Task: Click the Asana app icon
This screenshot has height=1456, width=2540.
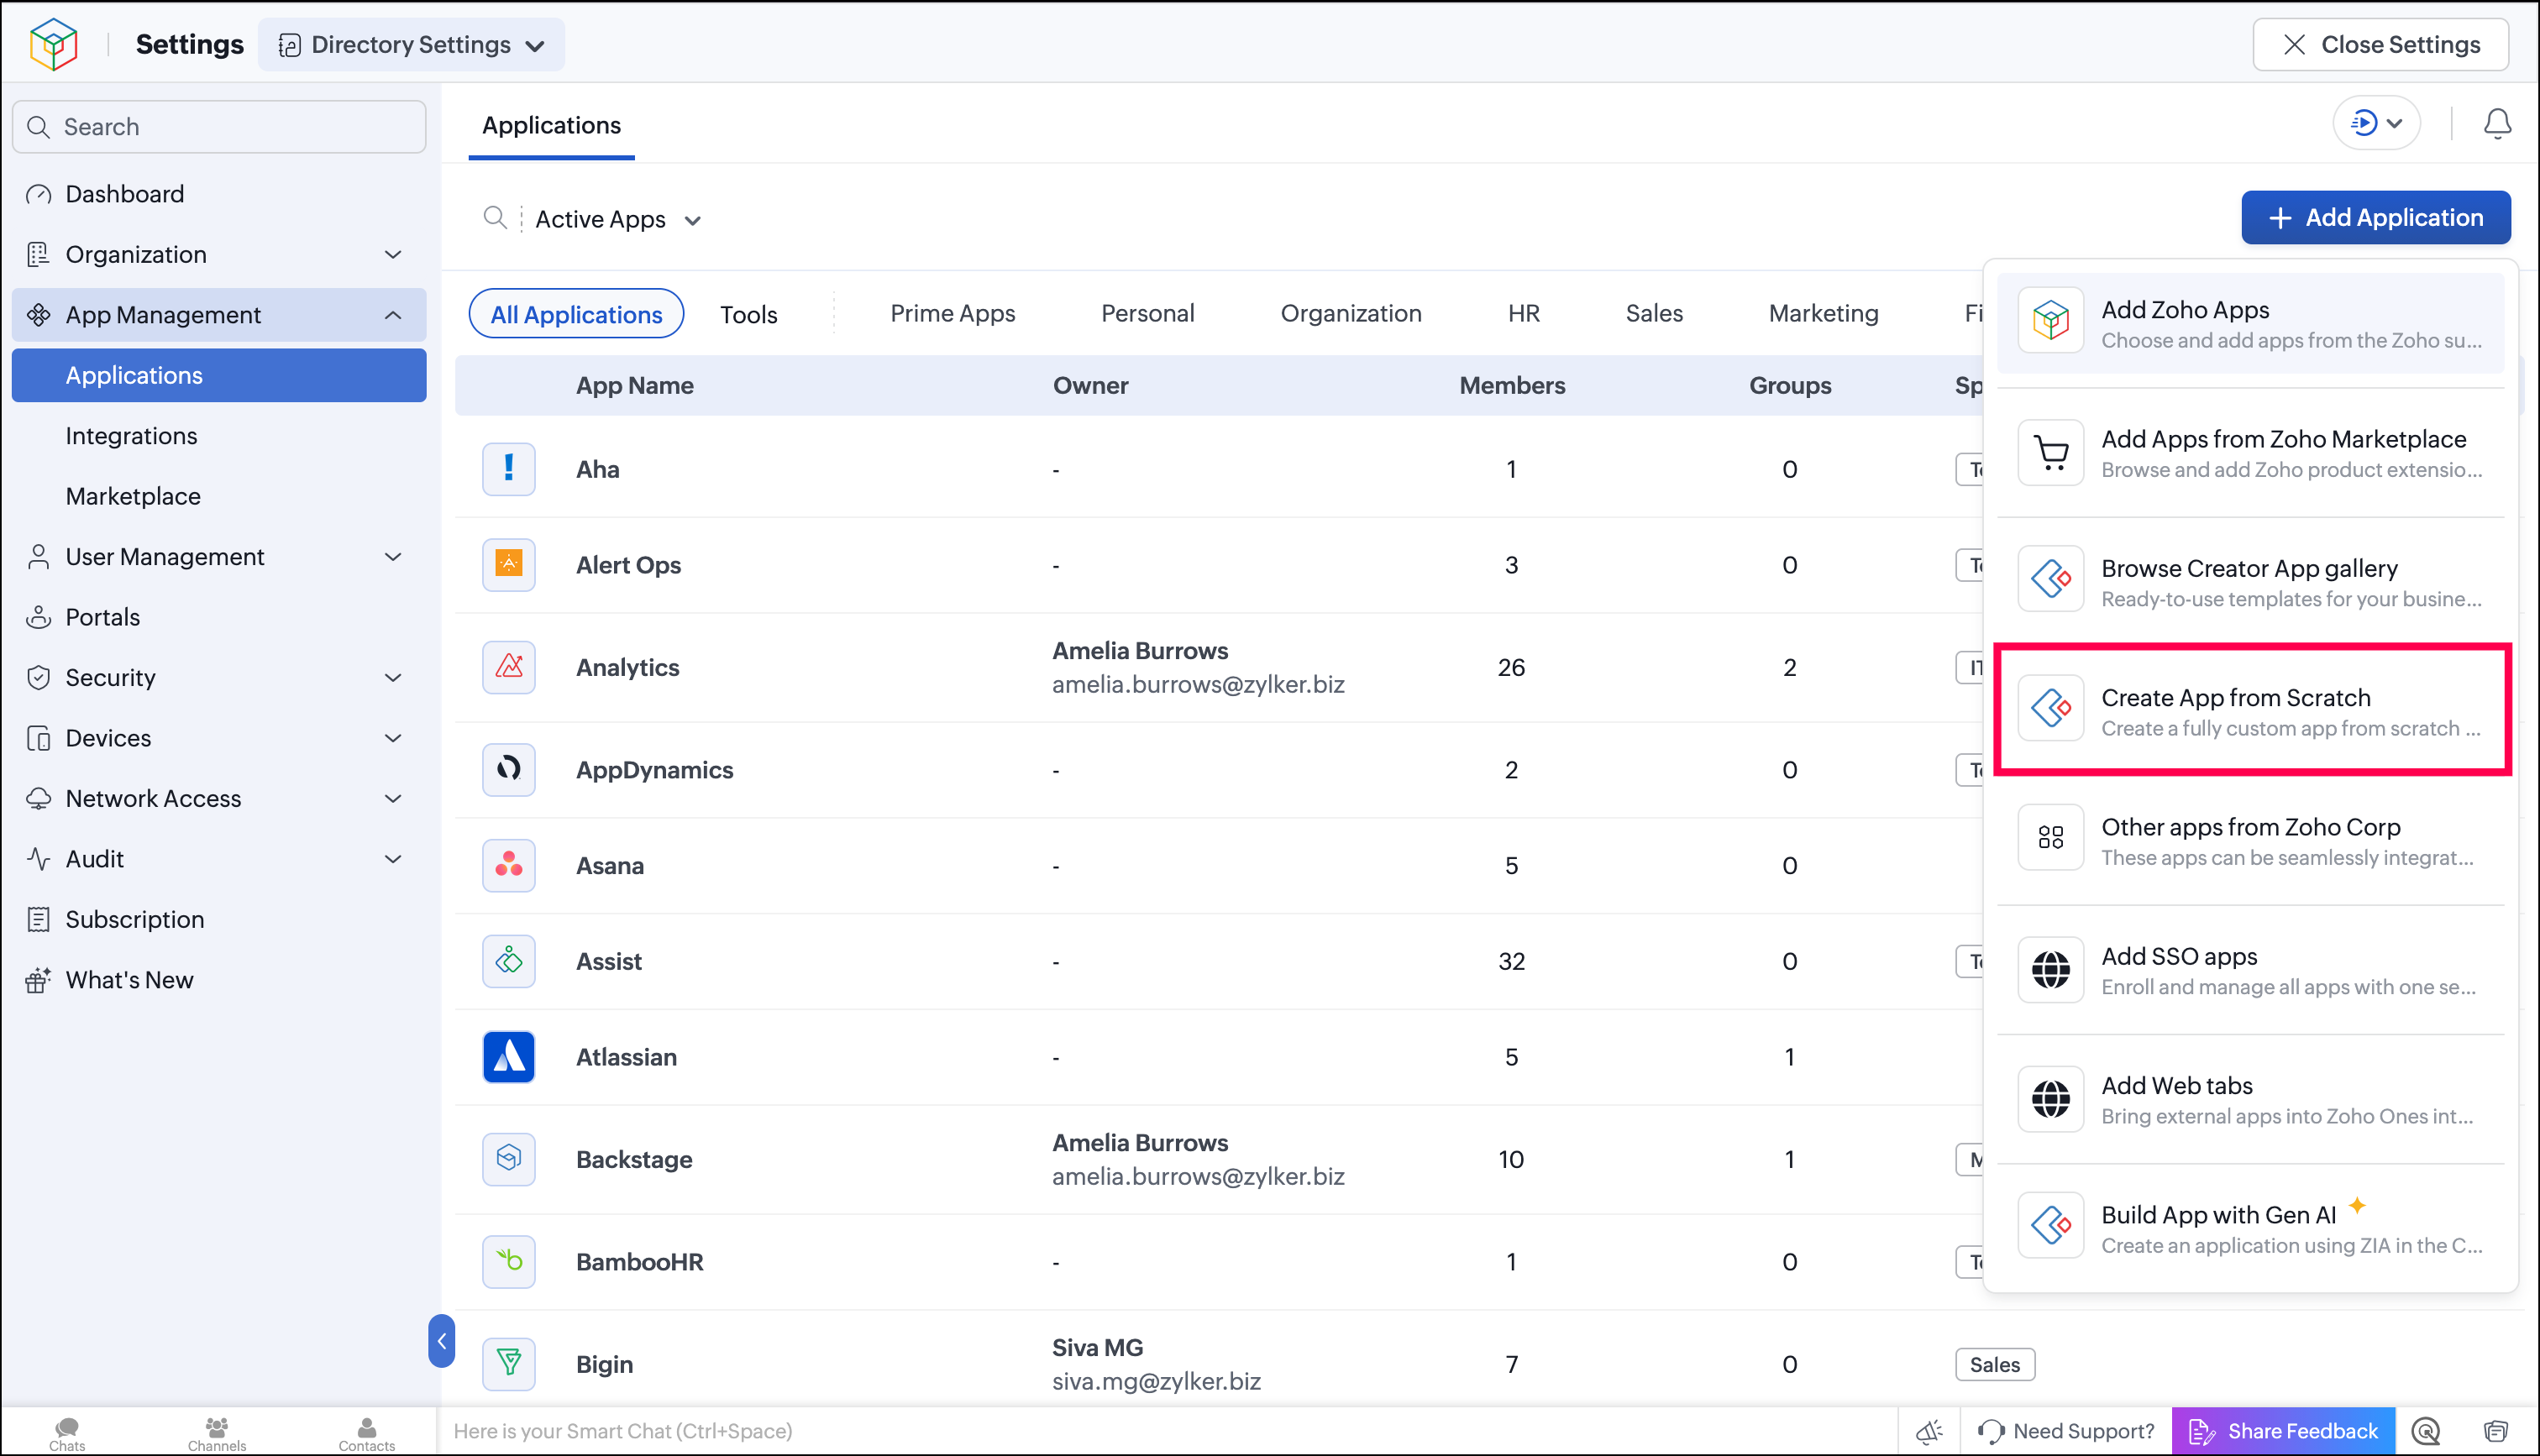Action: point(509,865)
